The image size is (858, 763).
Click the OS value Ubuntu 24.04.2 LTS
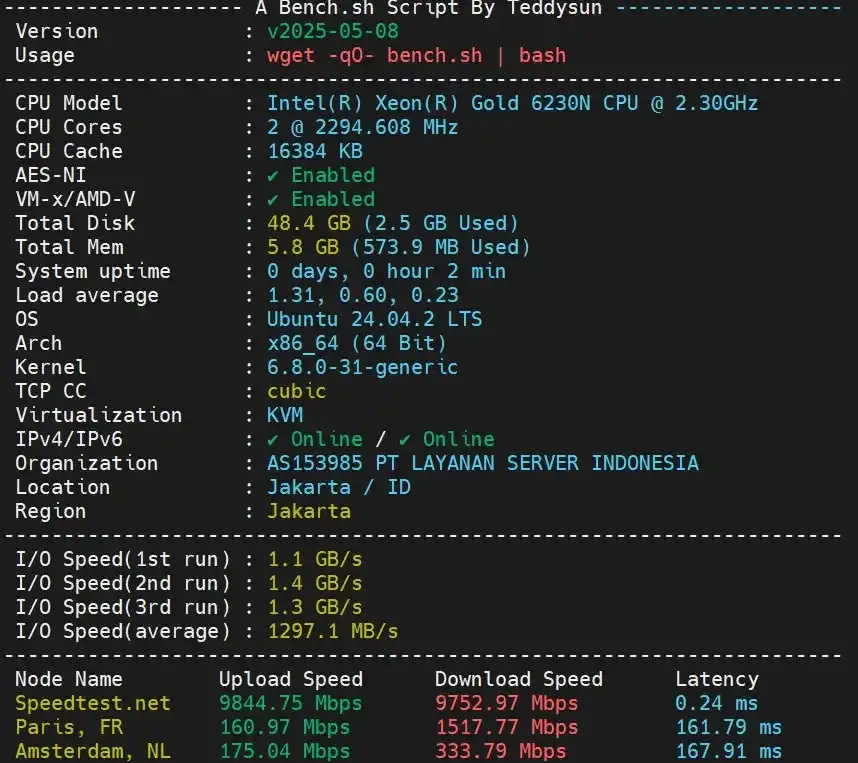(374, 319)
